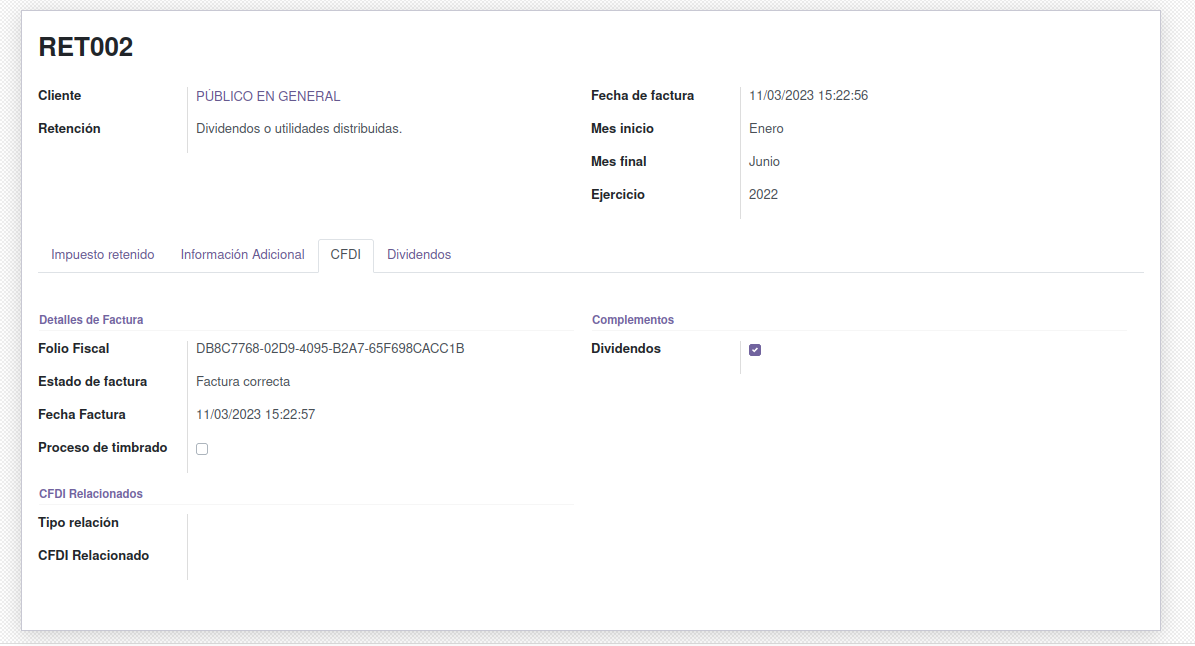The width and height of the screenshot is (1195, 646).
Task: Open the PÚBLICO EN GENERAL client link
Action: 268,97
